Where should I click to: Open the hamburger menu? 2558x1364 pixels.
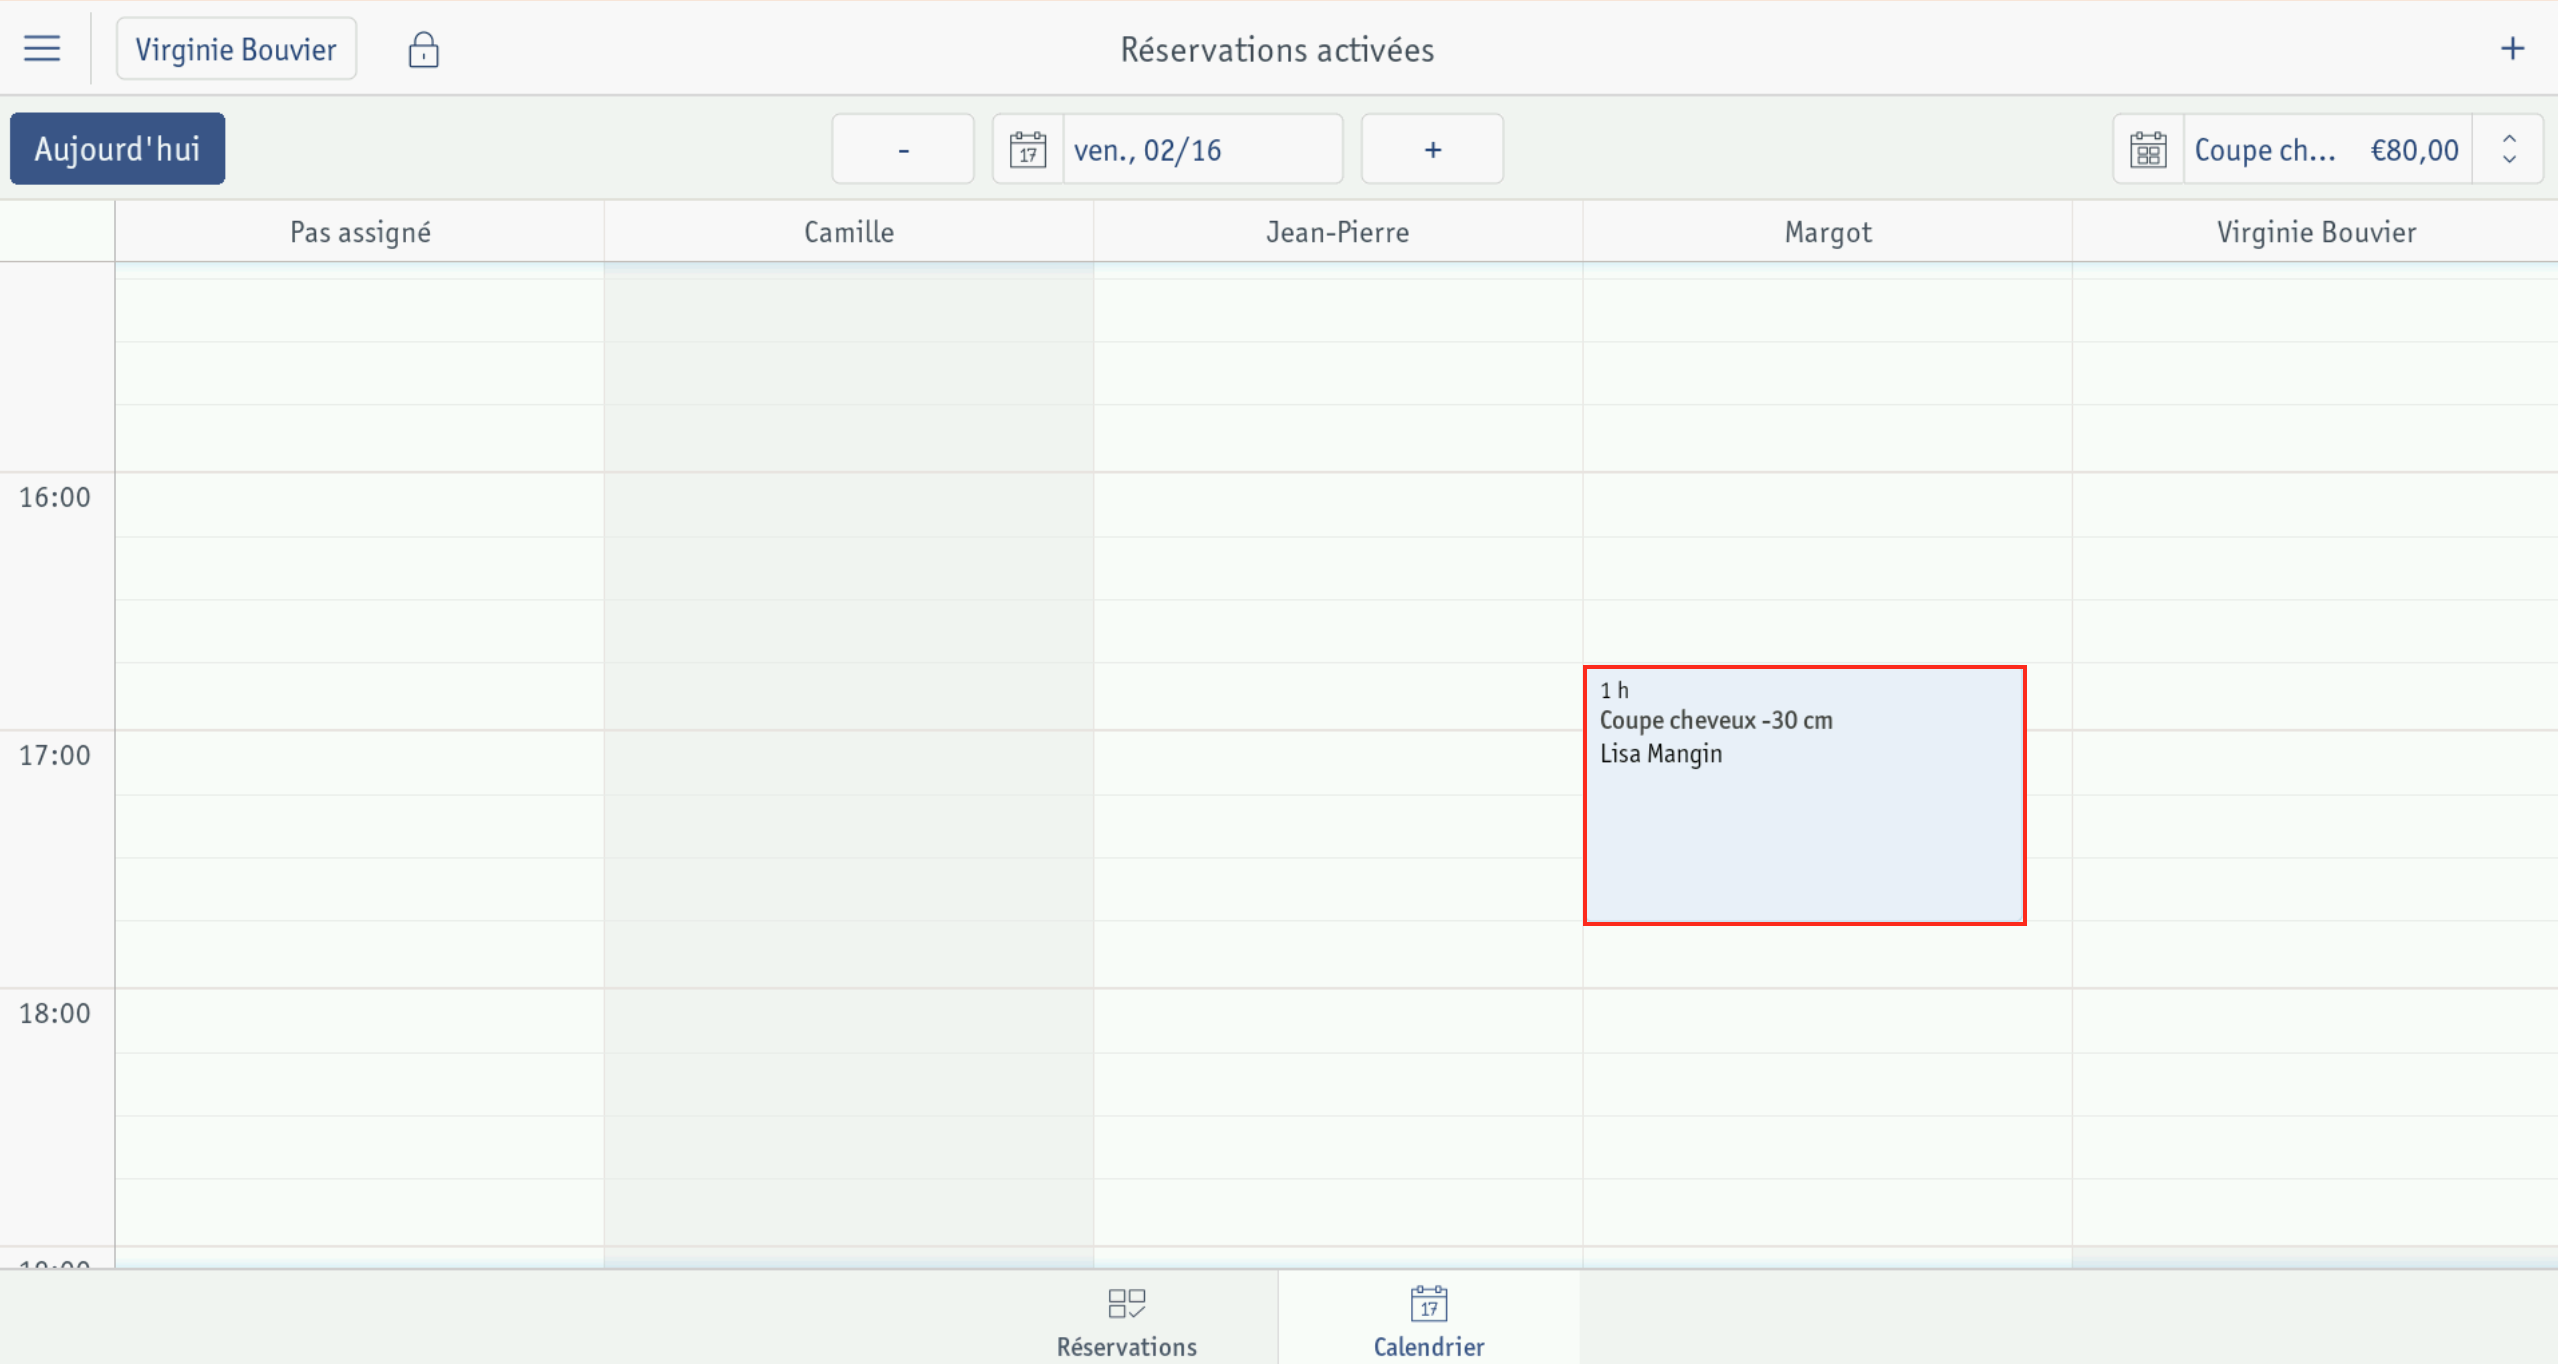(42, 49)
